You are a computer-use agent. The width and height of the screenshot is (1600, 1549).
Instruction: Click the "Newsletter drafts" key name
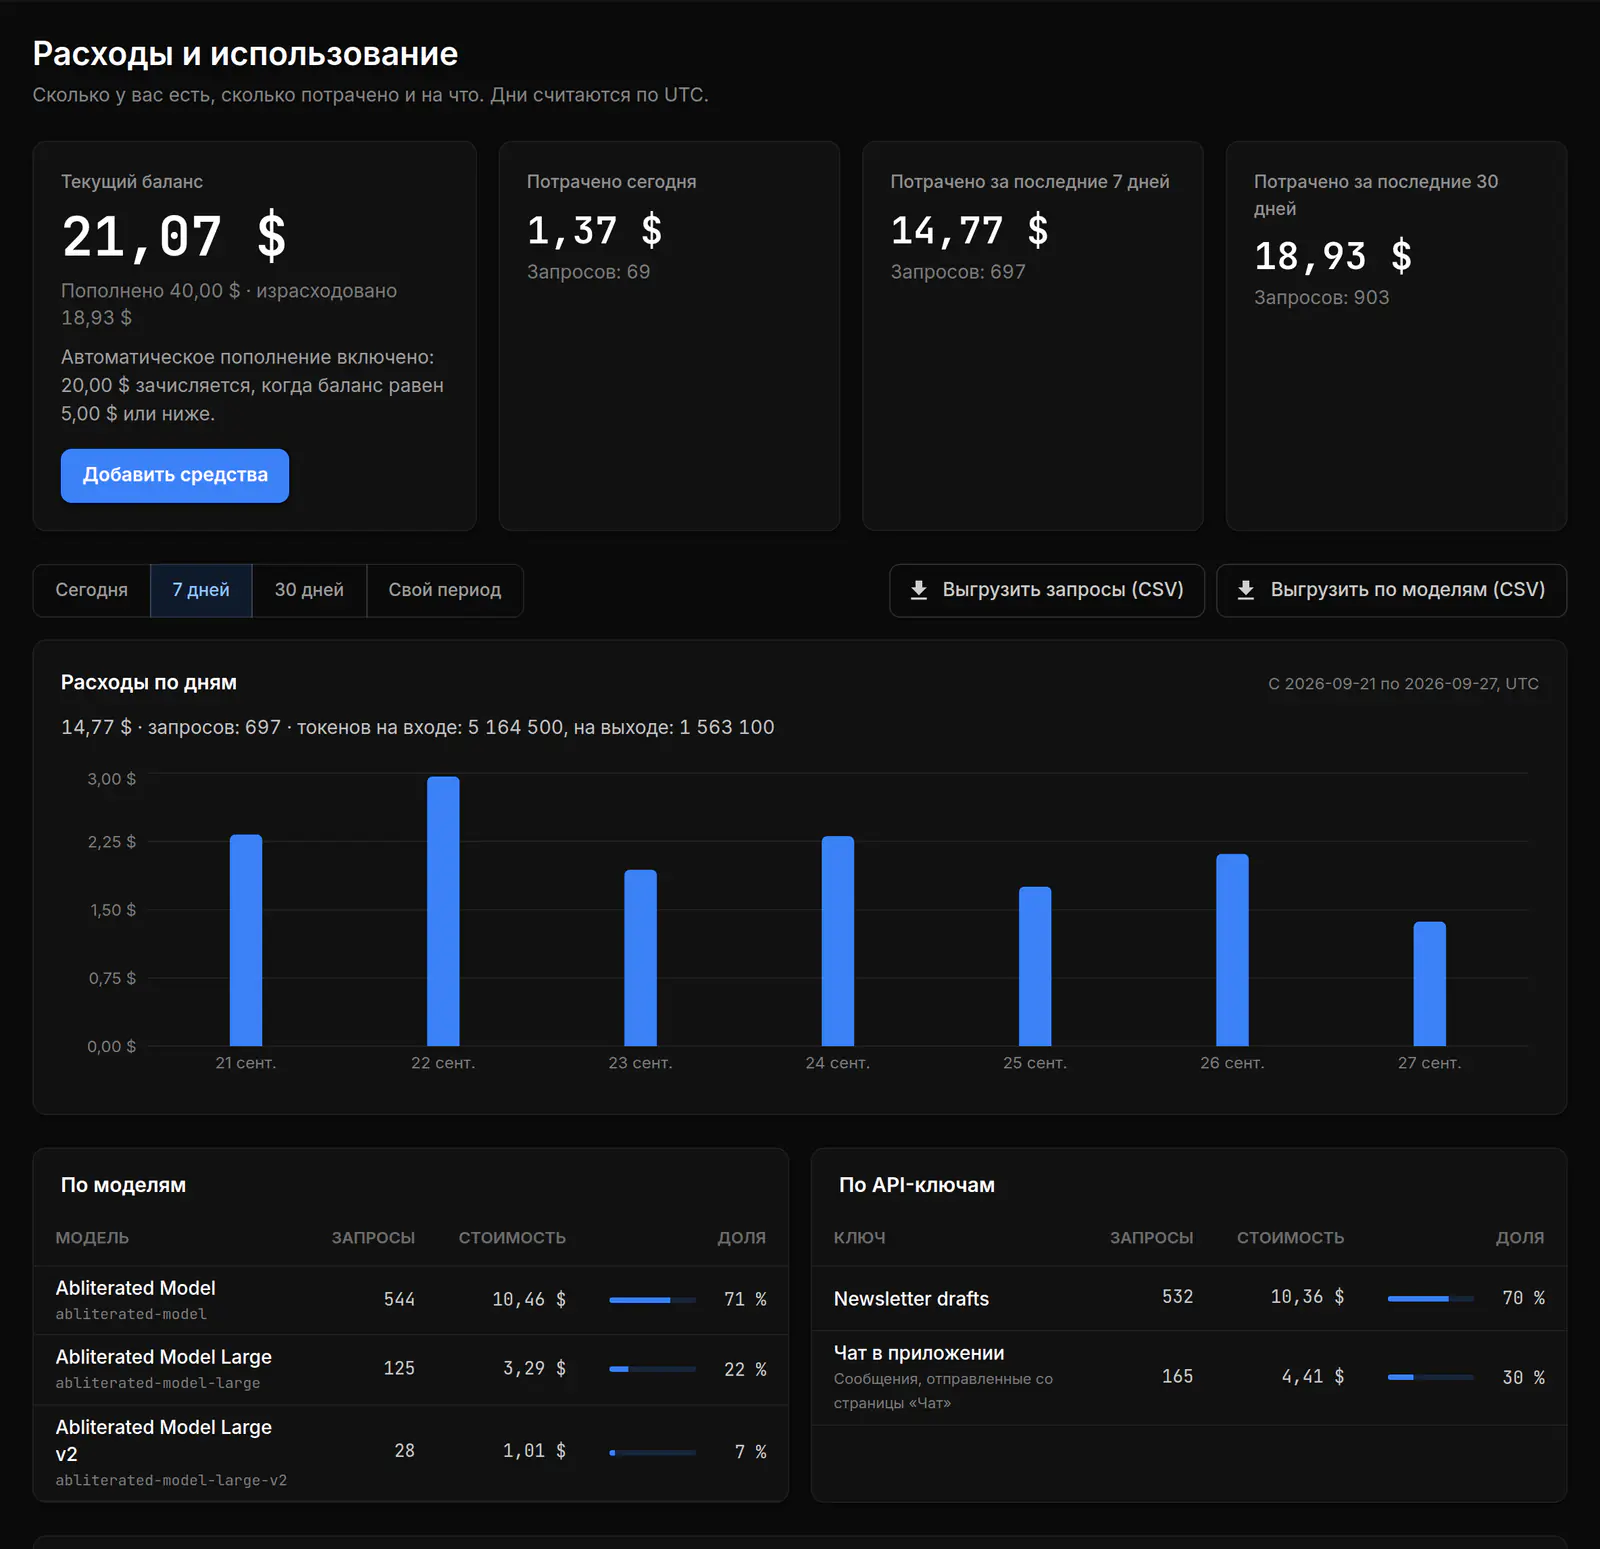pyautogui.click(x=911, y=1298)
